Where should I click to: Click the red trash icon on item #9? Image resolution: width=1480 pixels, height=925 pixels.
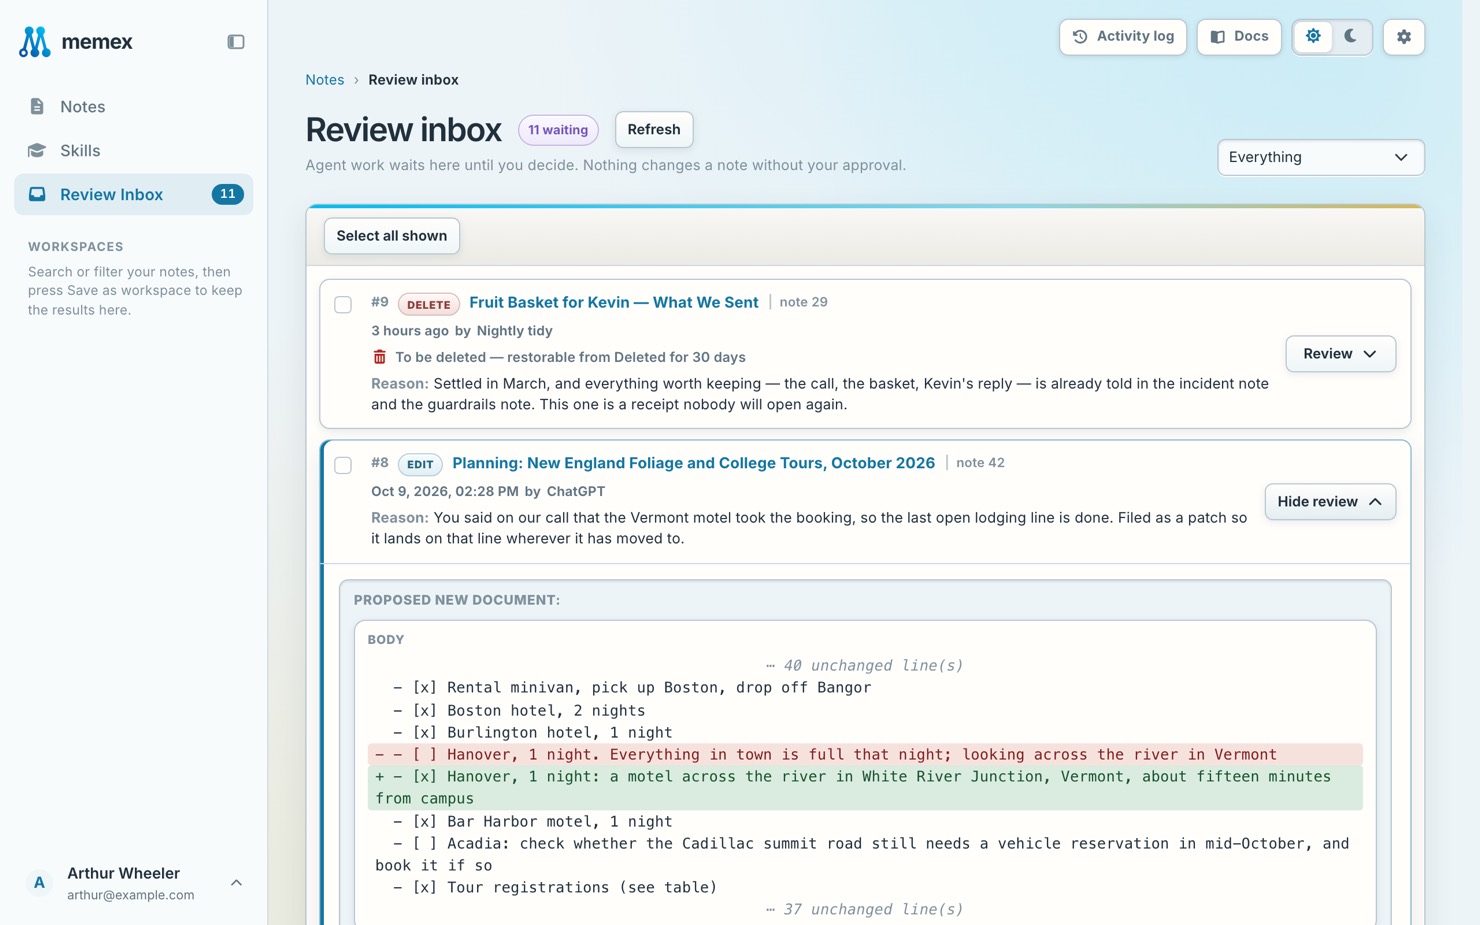[x=380, y=357]
